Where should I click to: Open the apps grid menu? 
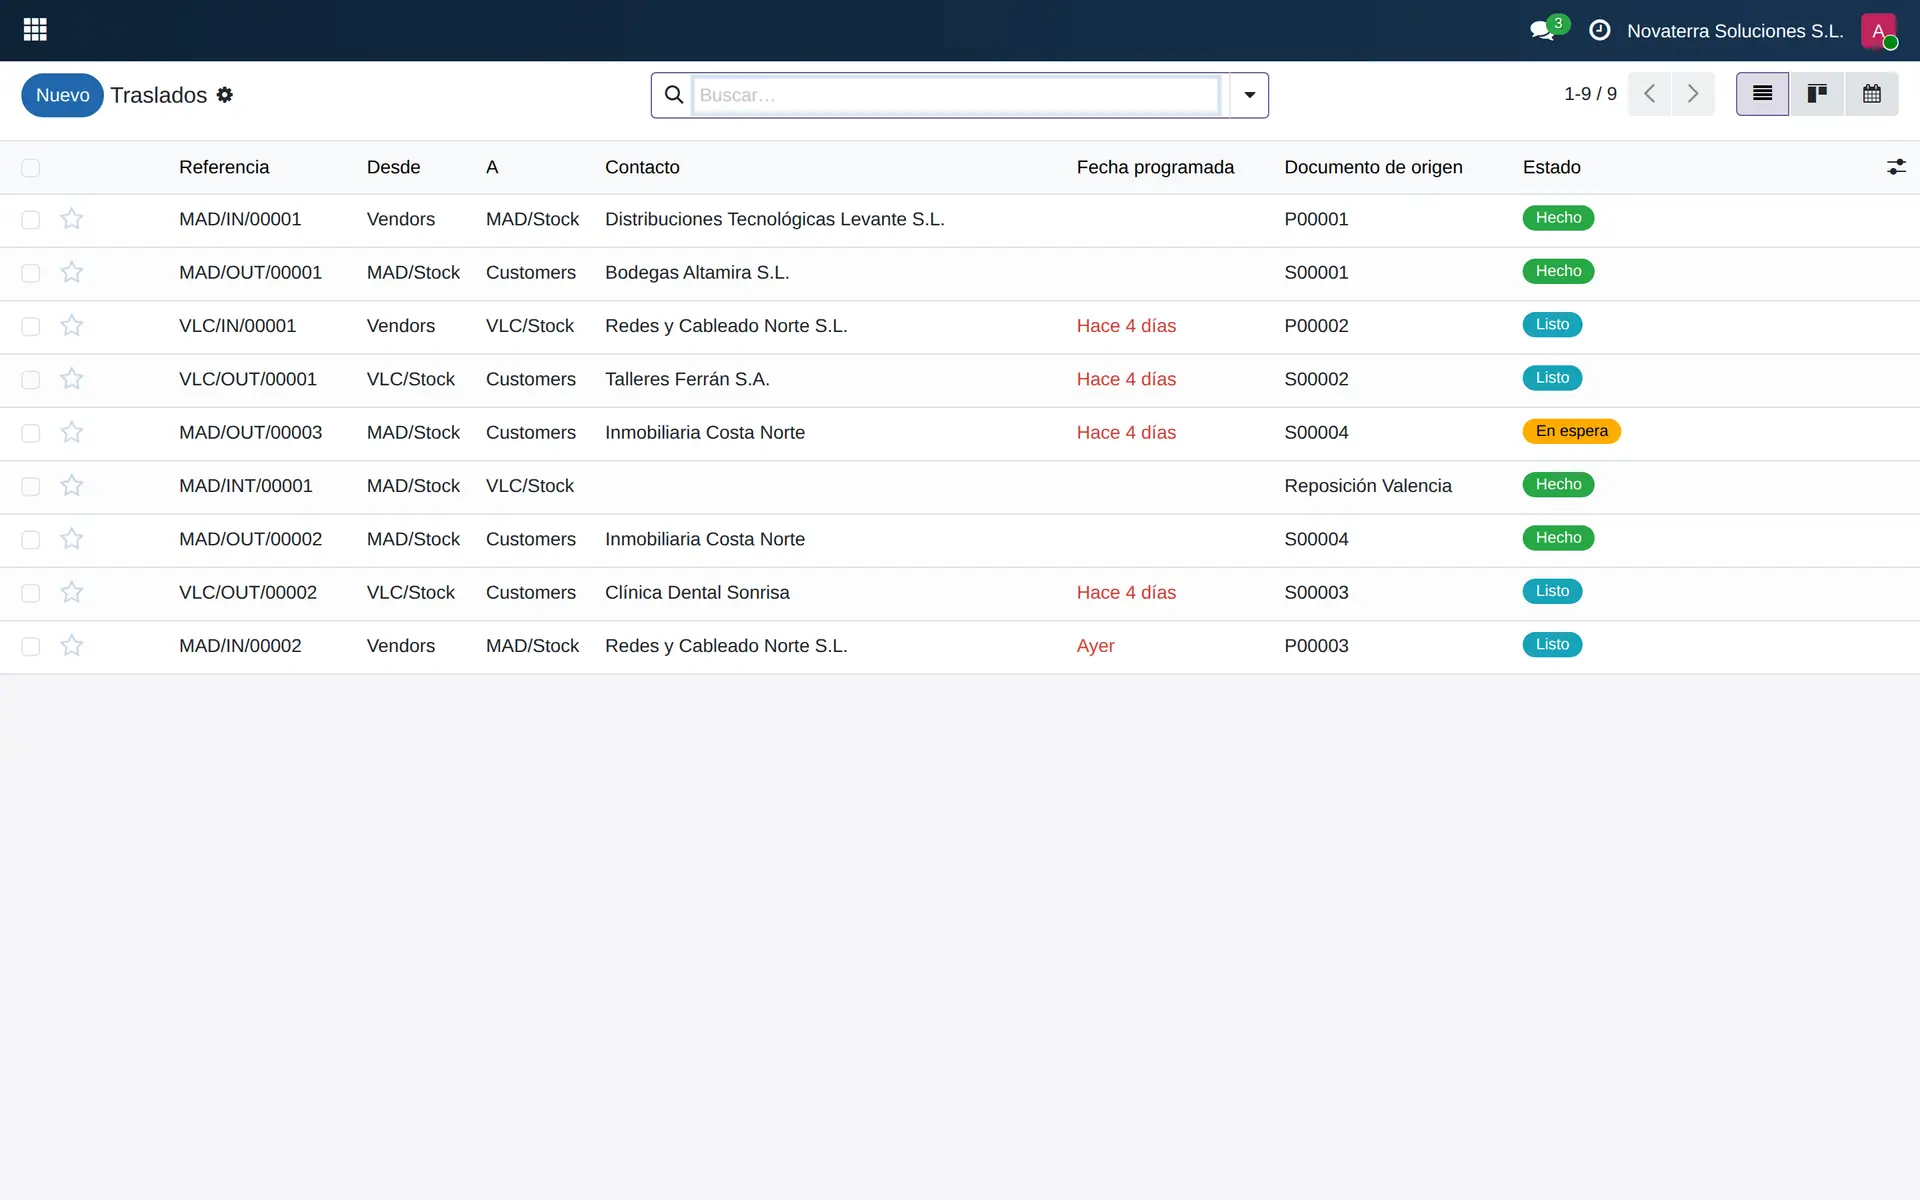35,30
